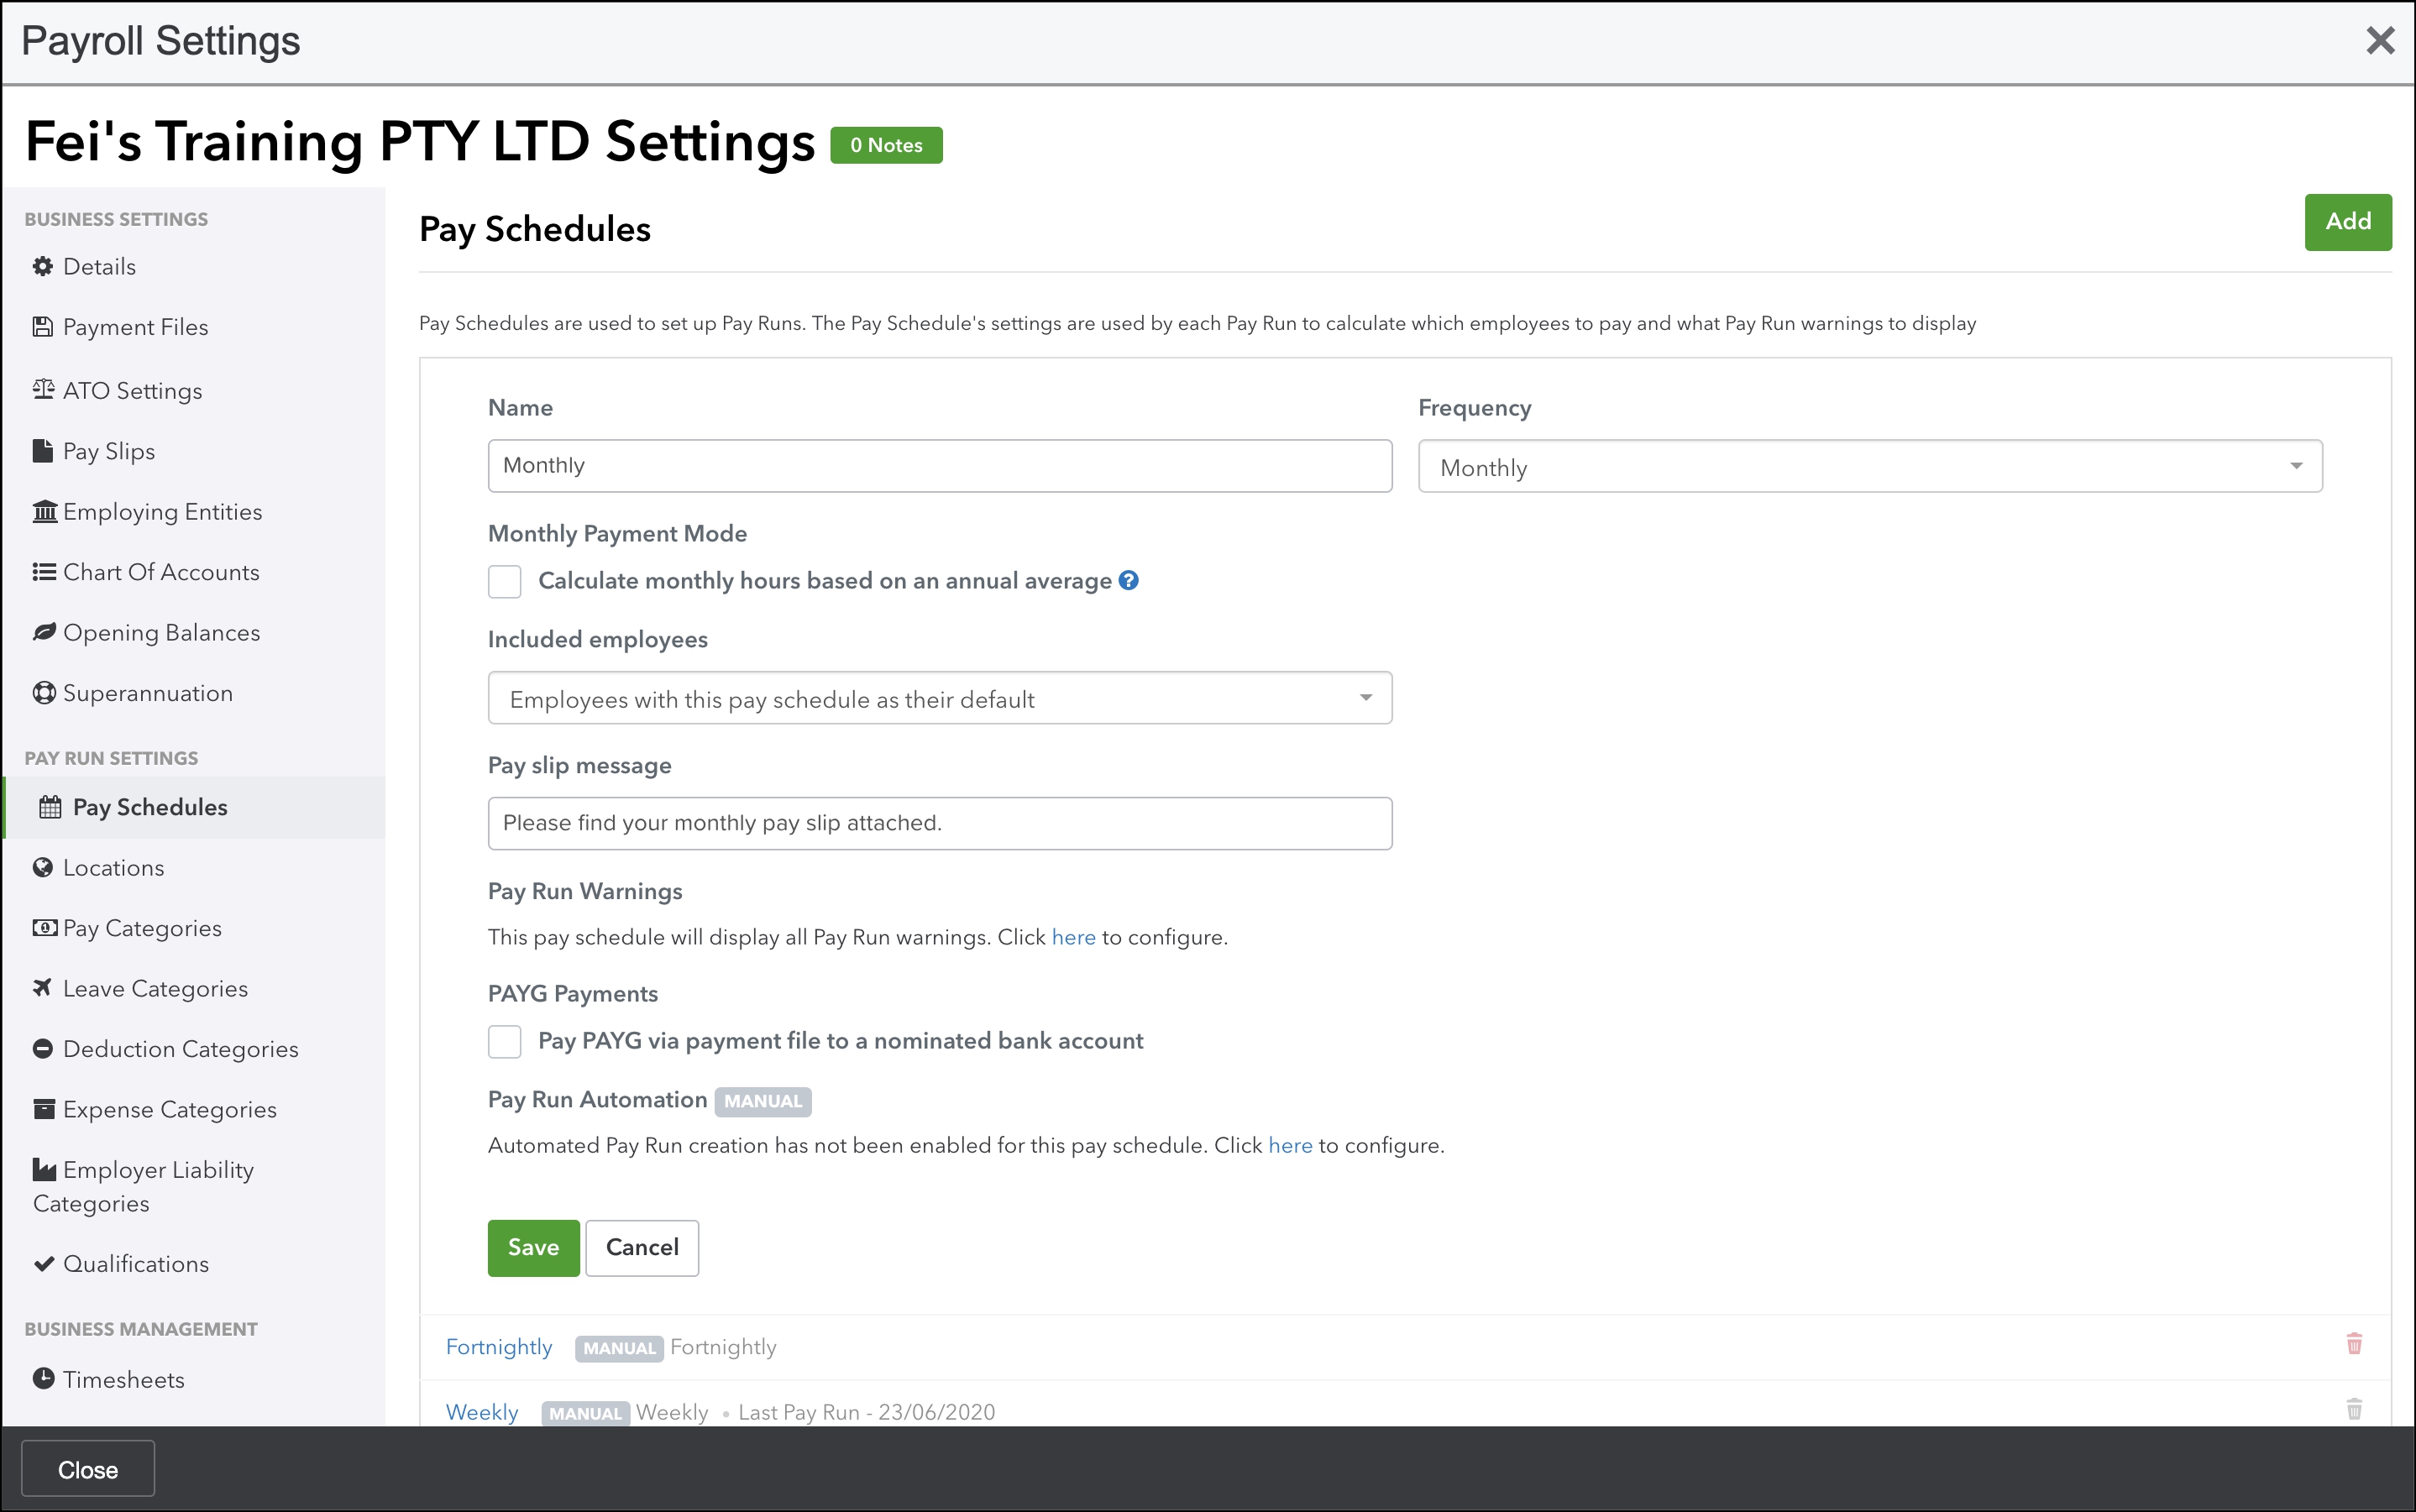This screenshot has height=1512, width=2416.
Task: Click the Pay slip message text field
Action: (x=939, y=823)
